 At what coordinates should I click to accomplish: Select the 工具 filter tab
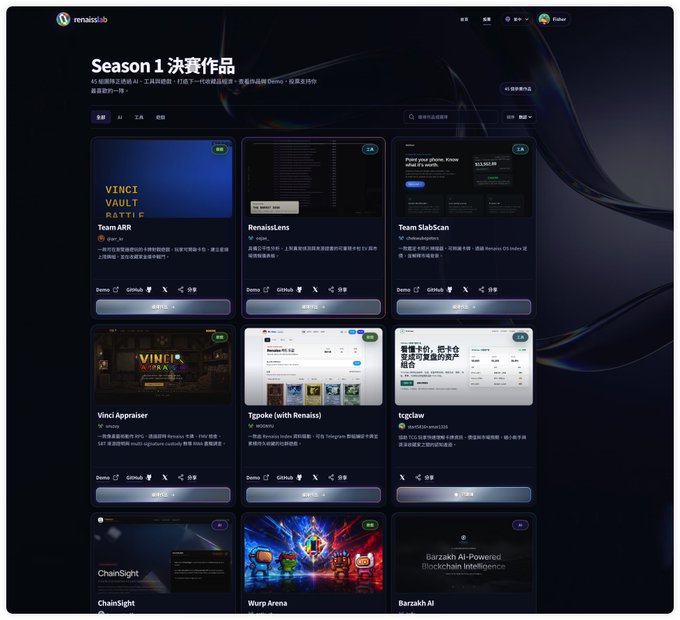coord(139,117)
